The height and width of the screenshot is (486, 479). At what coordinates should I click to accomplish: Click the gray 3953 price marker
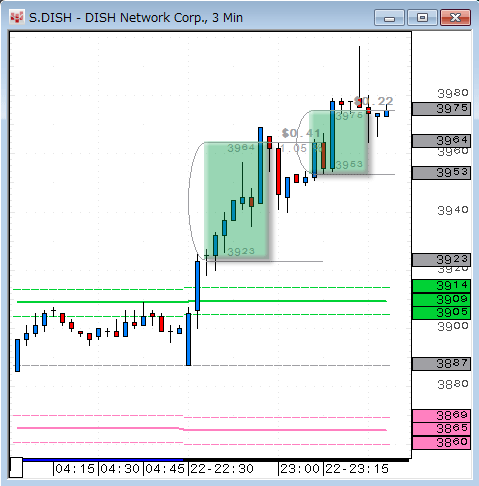click(441, 173)
